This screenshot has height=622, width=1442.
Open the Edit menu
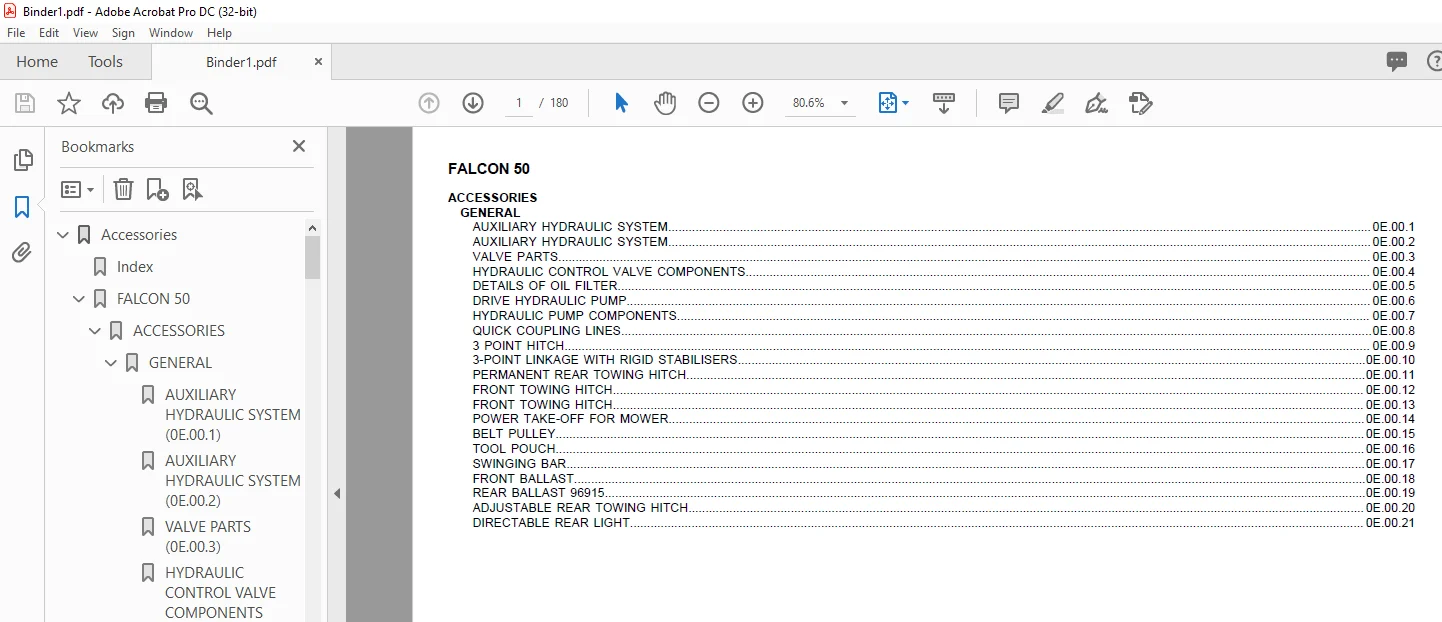49,33
